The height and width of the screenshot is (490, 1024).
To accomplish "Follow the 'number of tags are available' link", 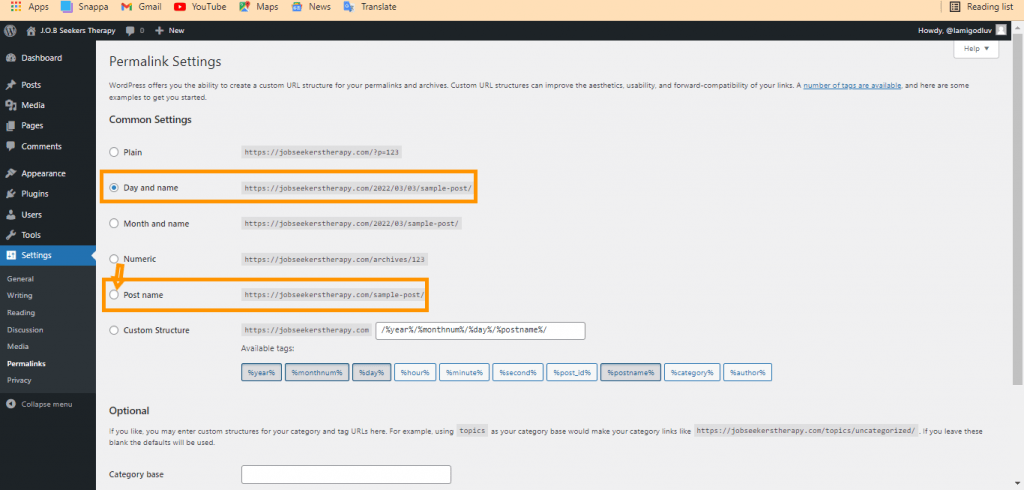I will click(x=852, y=86).
